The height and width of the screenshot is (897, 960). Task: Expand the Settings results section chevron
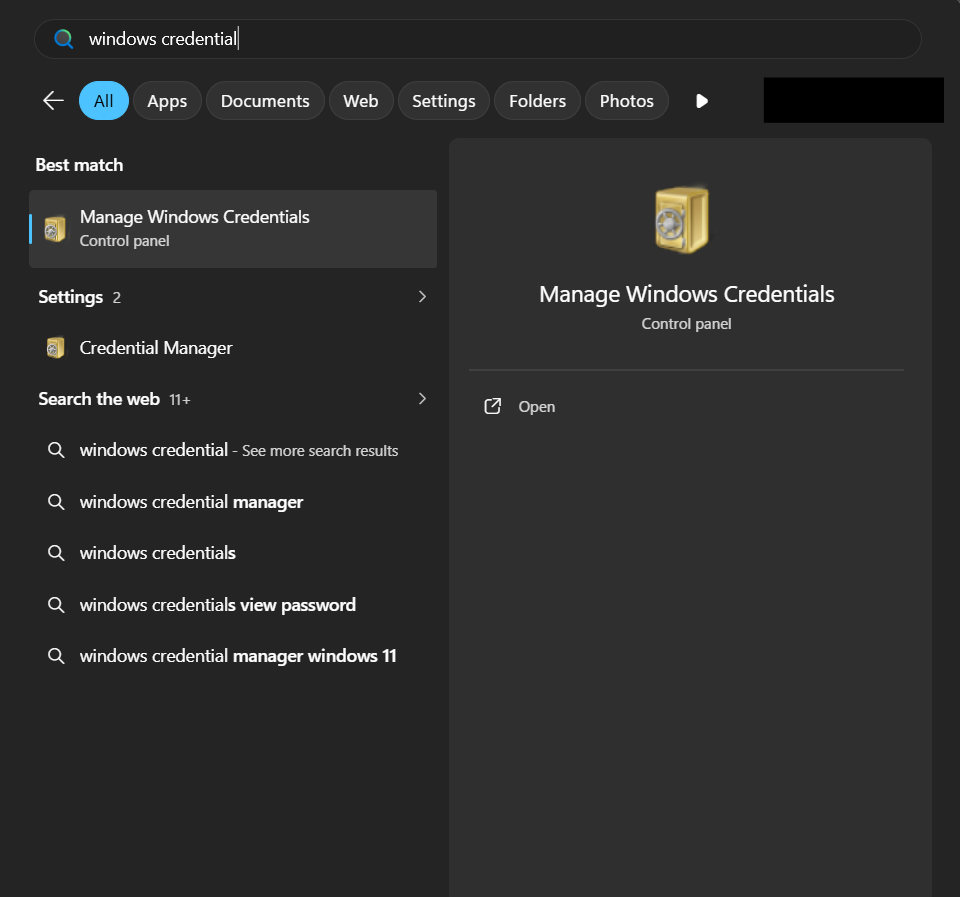[422, 297]
